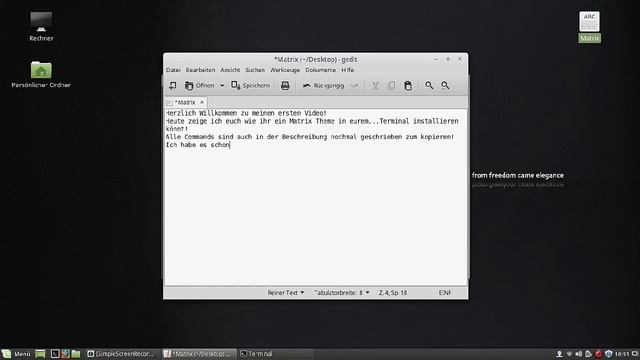
Task: Minimize the gedit window
Action: 436,59
